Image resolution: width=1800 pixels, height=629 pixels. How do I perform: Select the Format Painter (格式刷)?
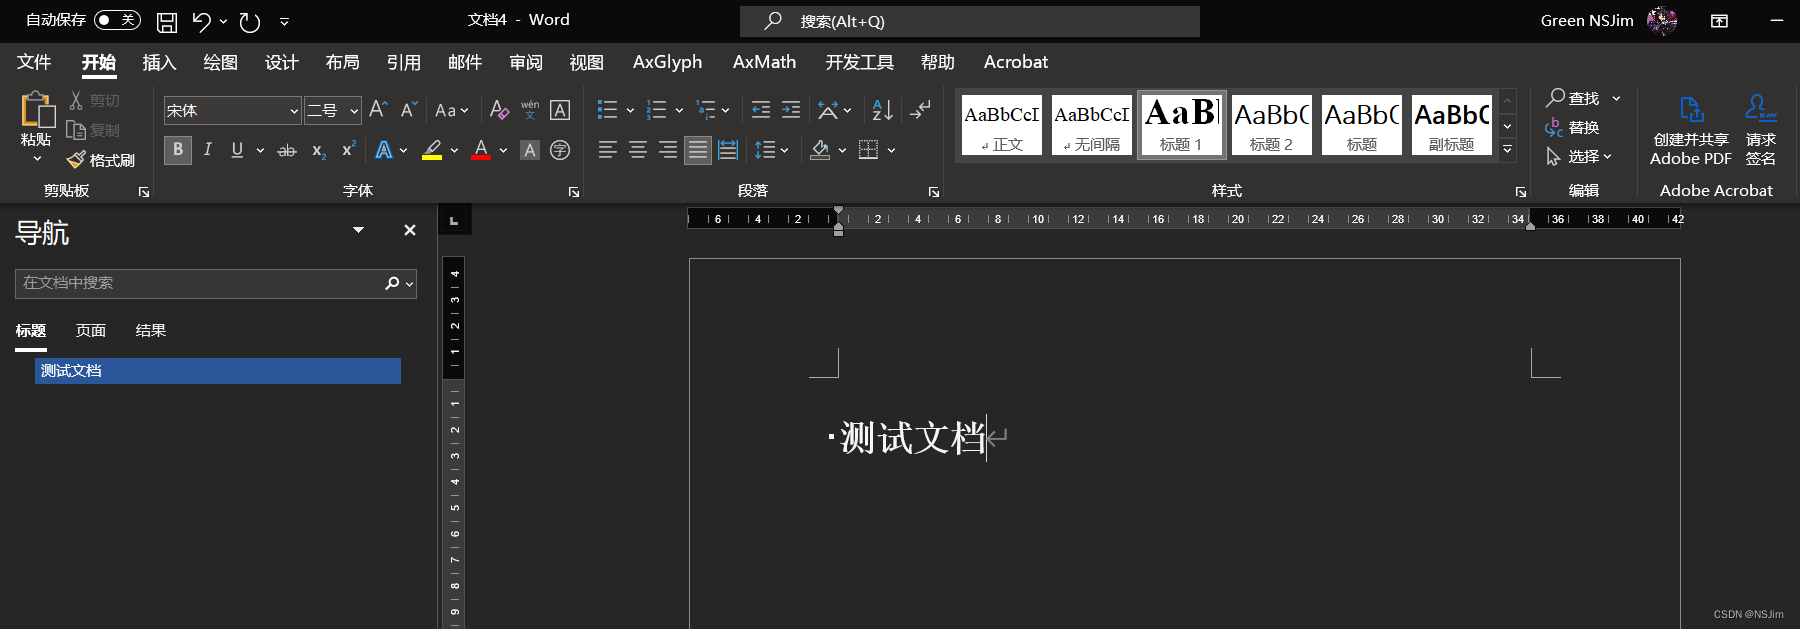click(x=101, y=160)
